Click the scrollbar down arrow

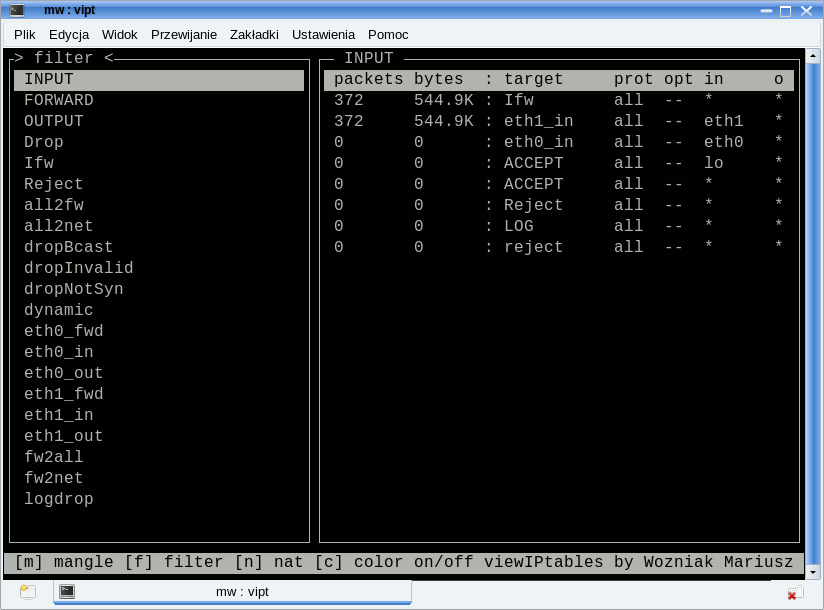[813, 572]
